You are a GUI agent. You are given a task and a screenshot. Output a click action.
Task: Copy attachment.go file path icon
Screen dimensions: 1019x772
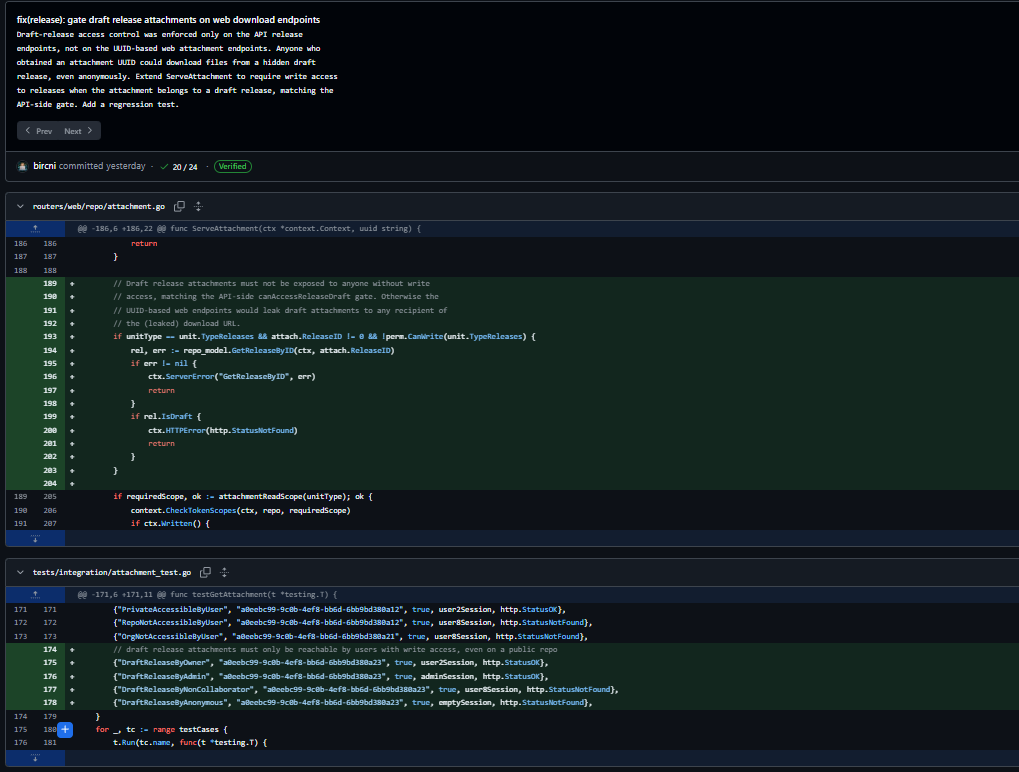(179, 206)
